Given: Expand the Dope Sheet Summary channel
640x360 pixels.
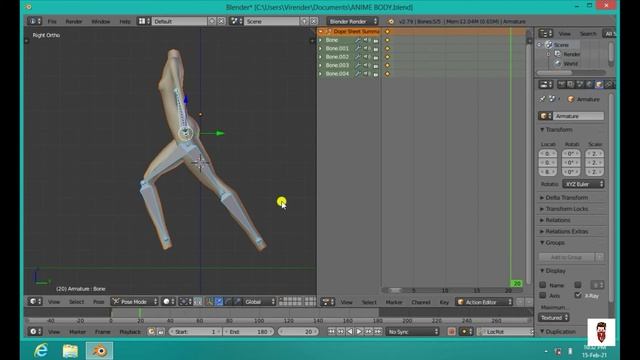Looking at the screenshot, I should coord(321,31).
